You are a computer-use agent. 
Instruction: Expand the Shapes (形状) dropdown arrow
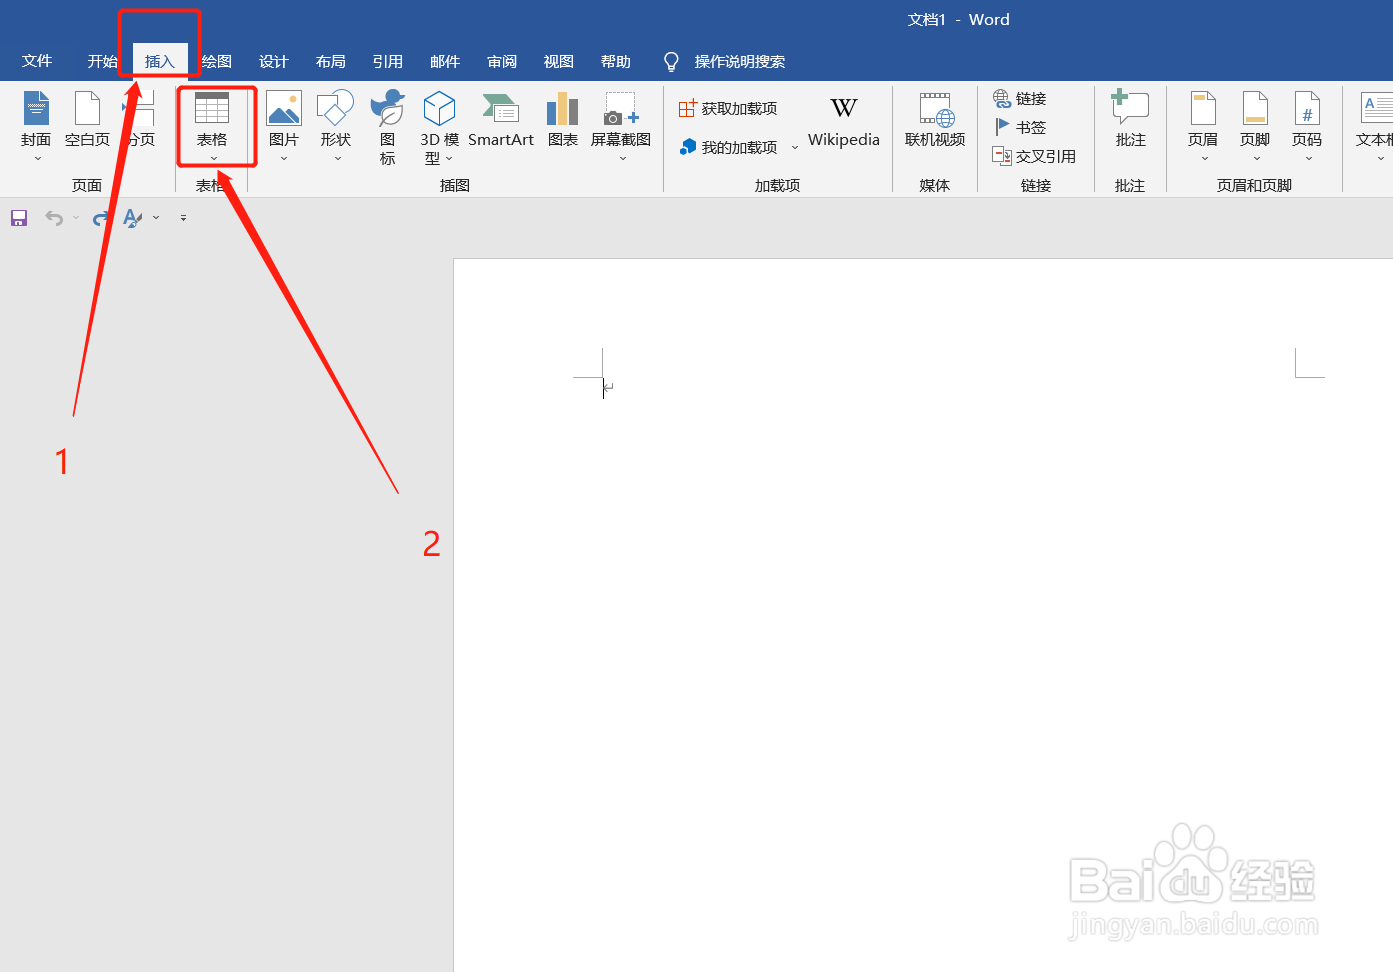pos(338,158)
